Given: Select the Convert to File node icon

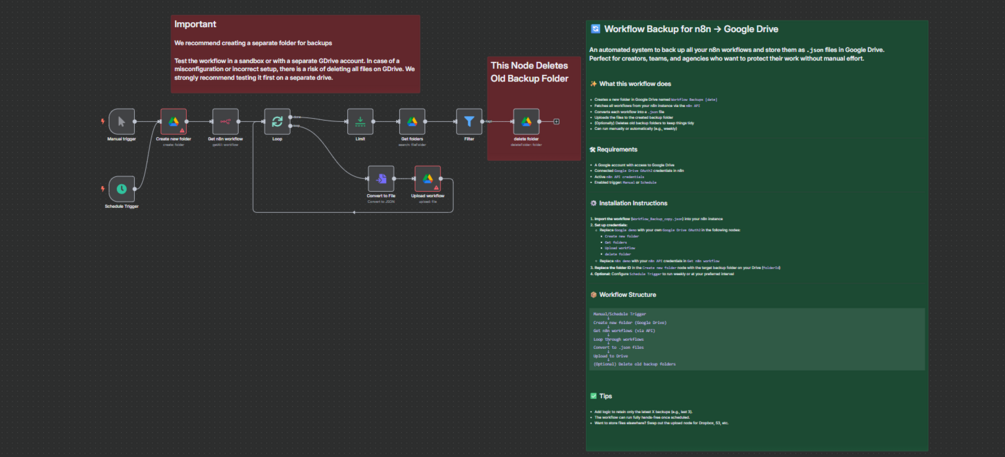Looking at the screenshot, I should tap(381, 179).
